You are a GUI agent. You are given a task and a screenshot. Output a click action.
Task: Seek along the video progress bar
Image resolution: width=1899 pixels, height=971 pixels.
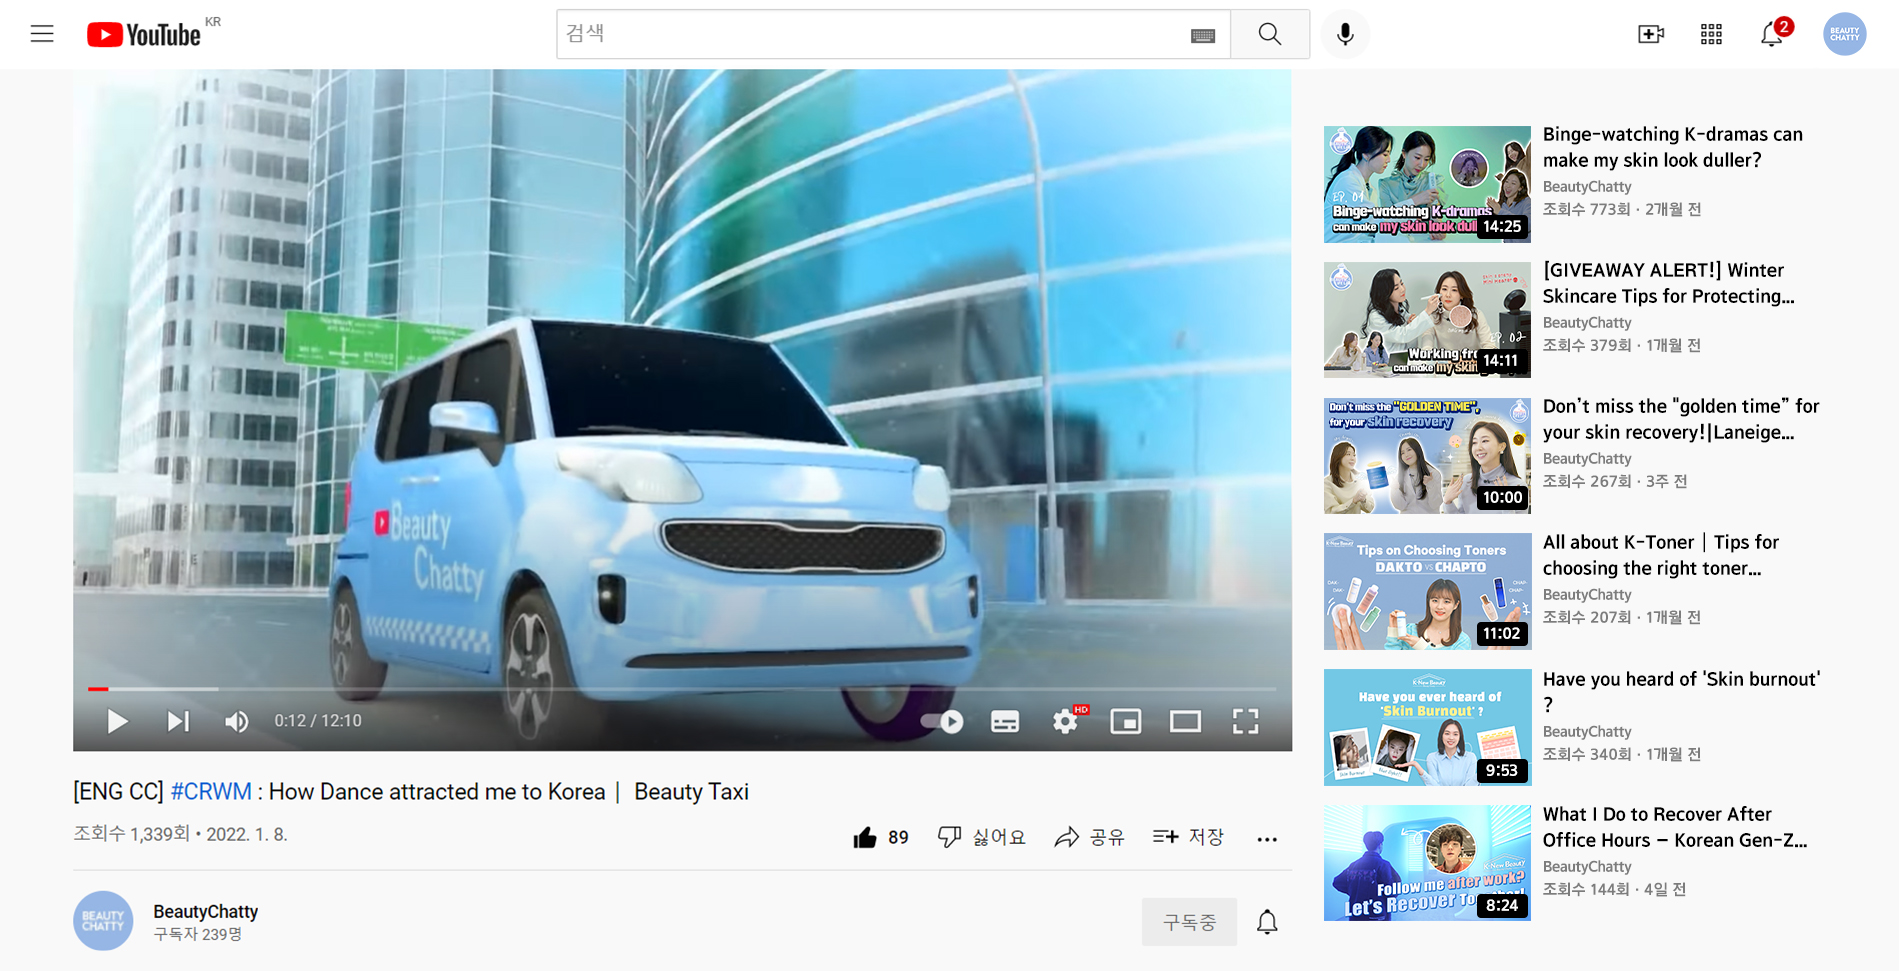(682, 689)
